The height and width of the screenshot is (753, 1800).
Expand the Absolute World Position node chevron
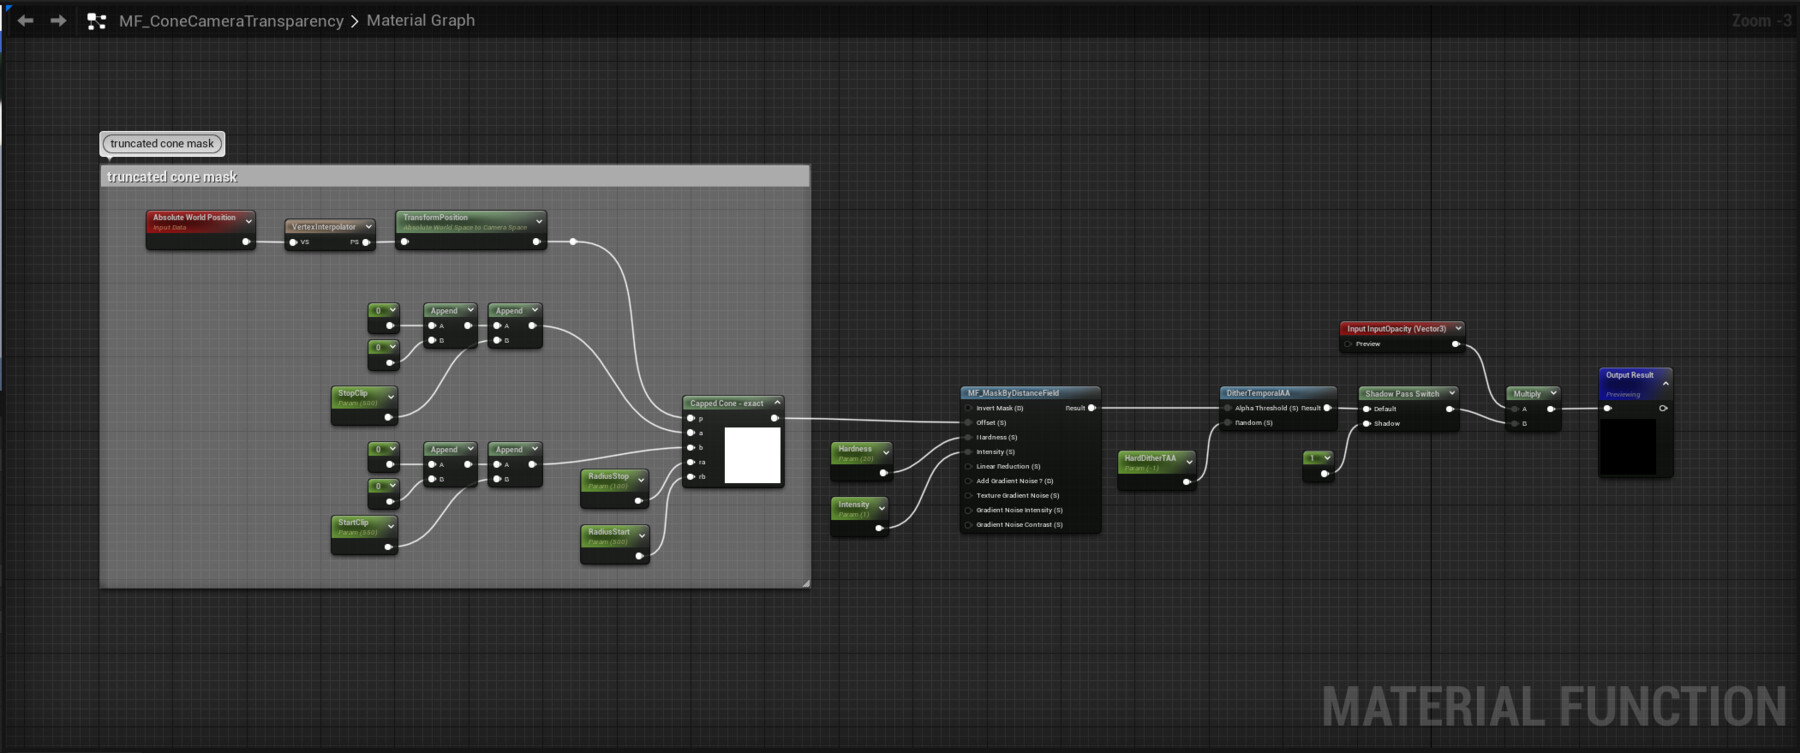pos(249,221)
